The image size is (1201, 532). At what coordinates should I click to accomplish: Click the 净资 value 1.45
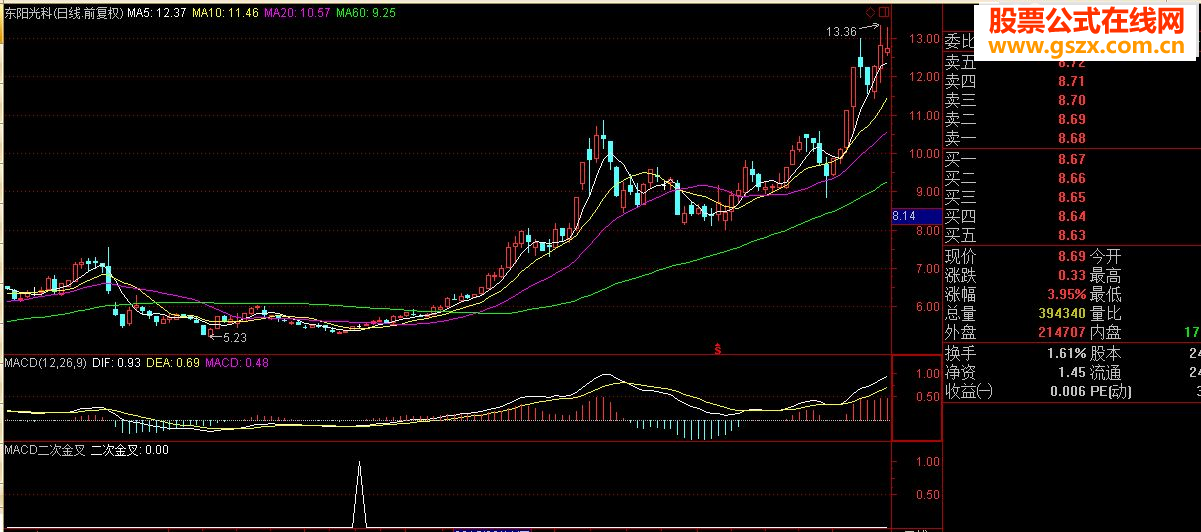(1071, 373)
